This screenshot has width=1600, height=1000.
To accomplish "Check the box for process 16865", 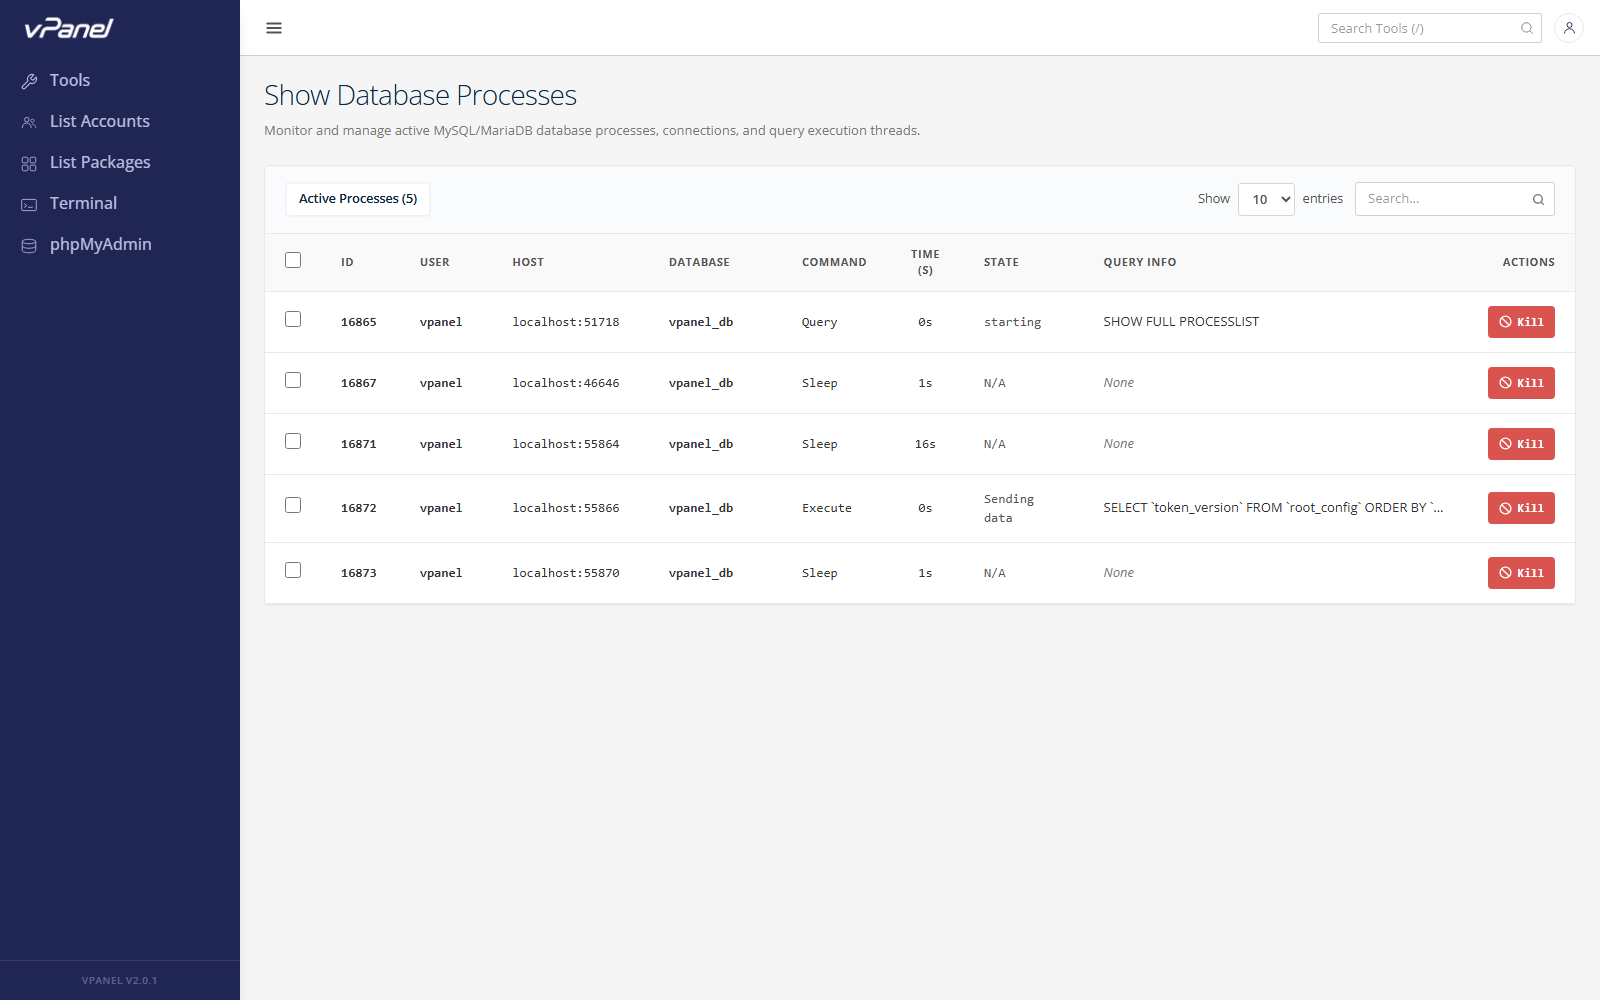I will coord(293,319).
